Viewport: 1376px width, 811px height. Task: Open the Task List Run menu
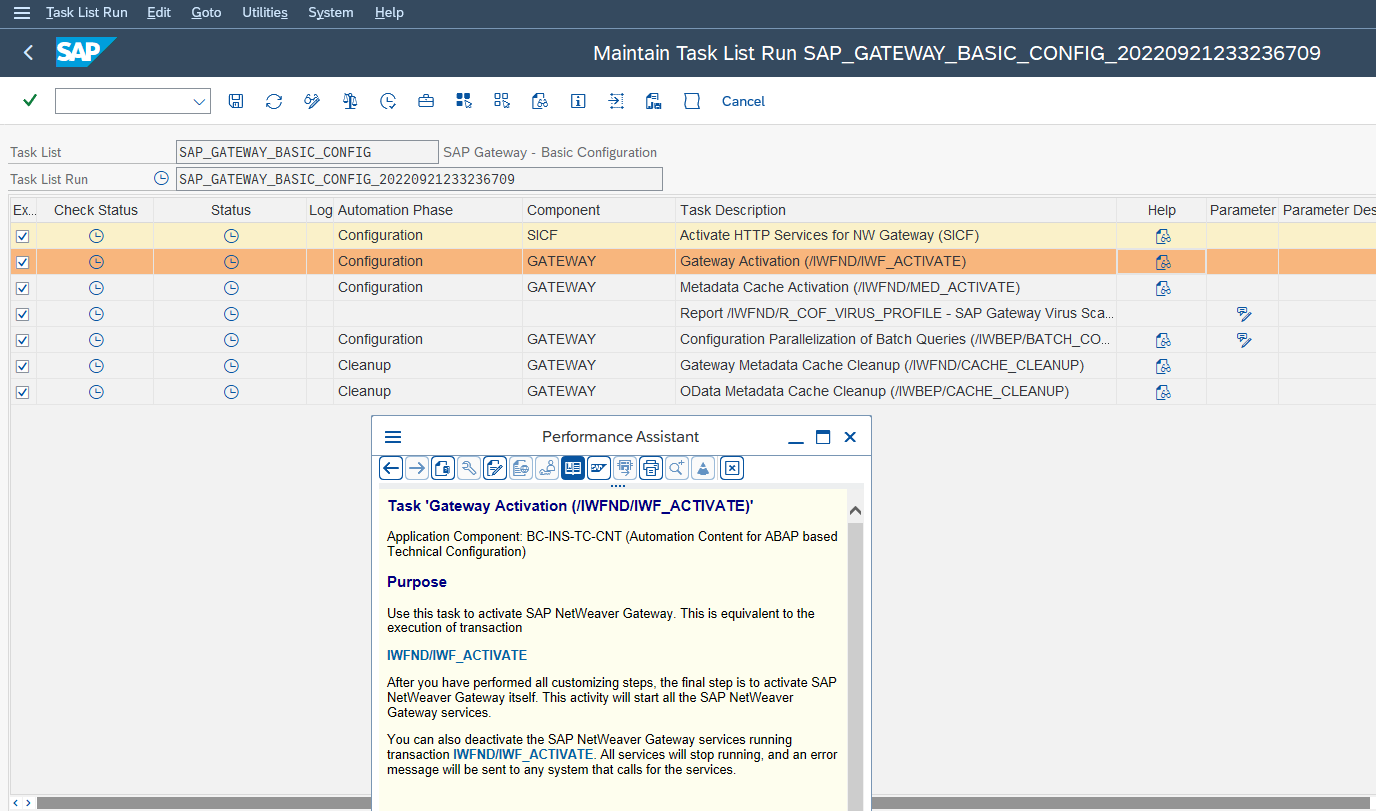pyautogui.click(x=87, y=13)
